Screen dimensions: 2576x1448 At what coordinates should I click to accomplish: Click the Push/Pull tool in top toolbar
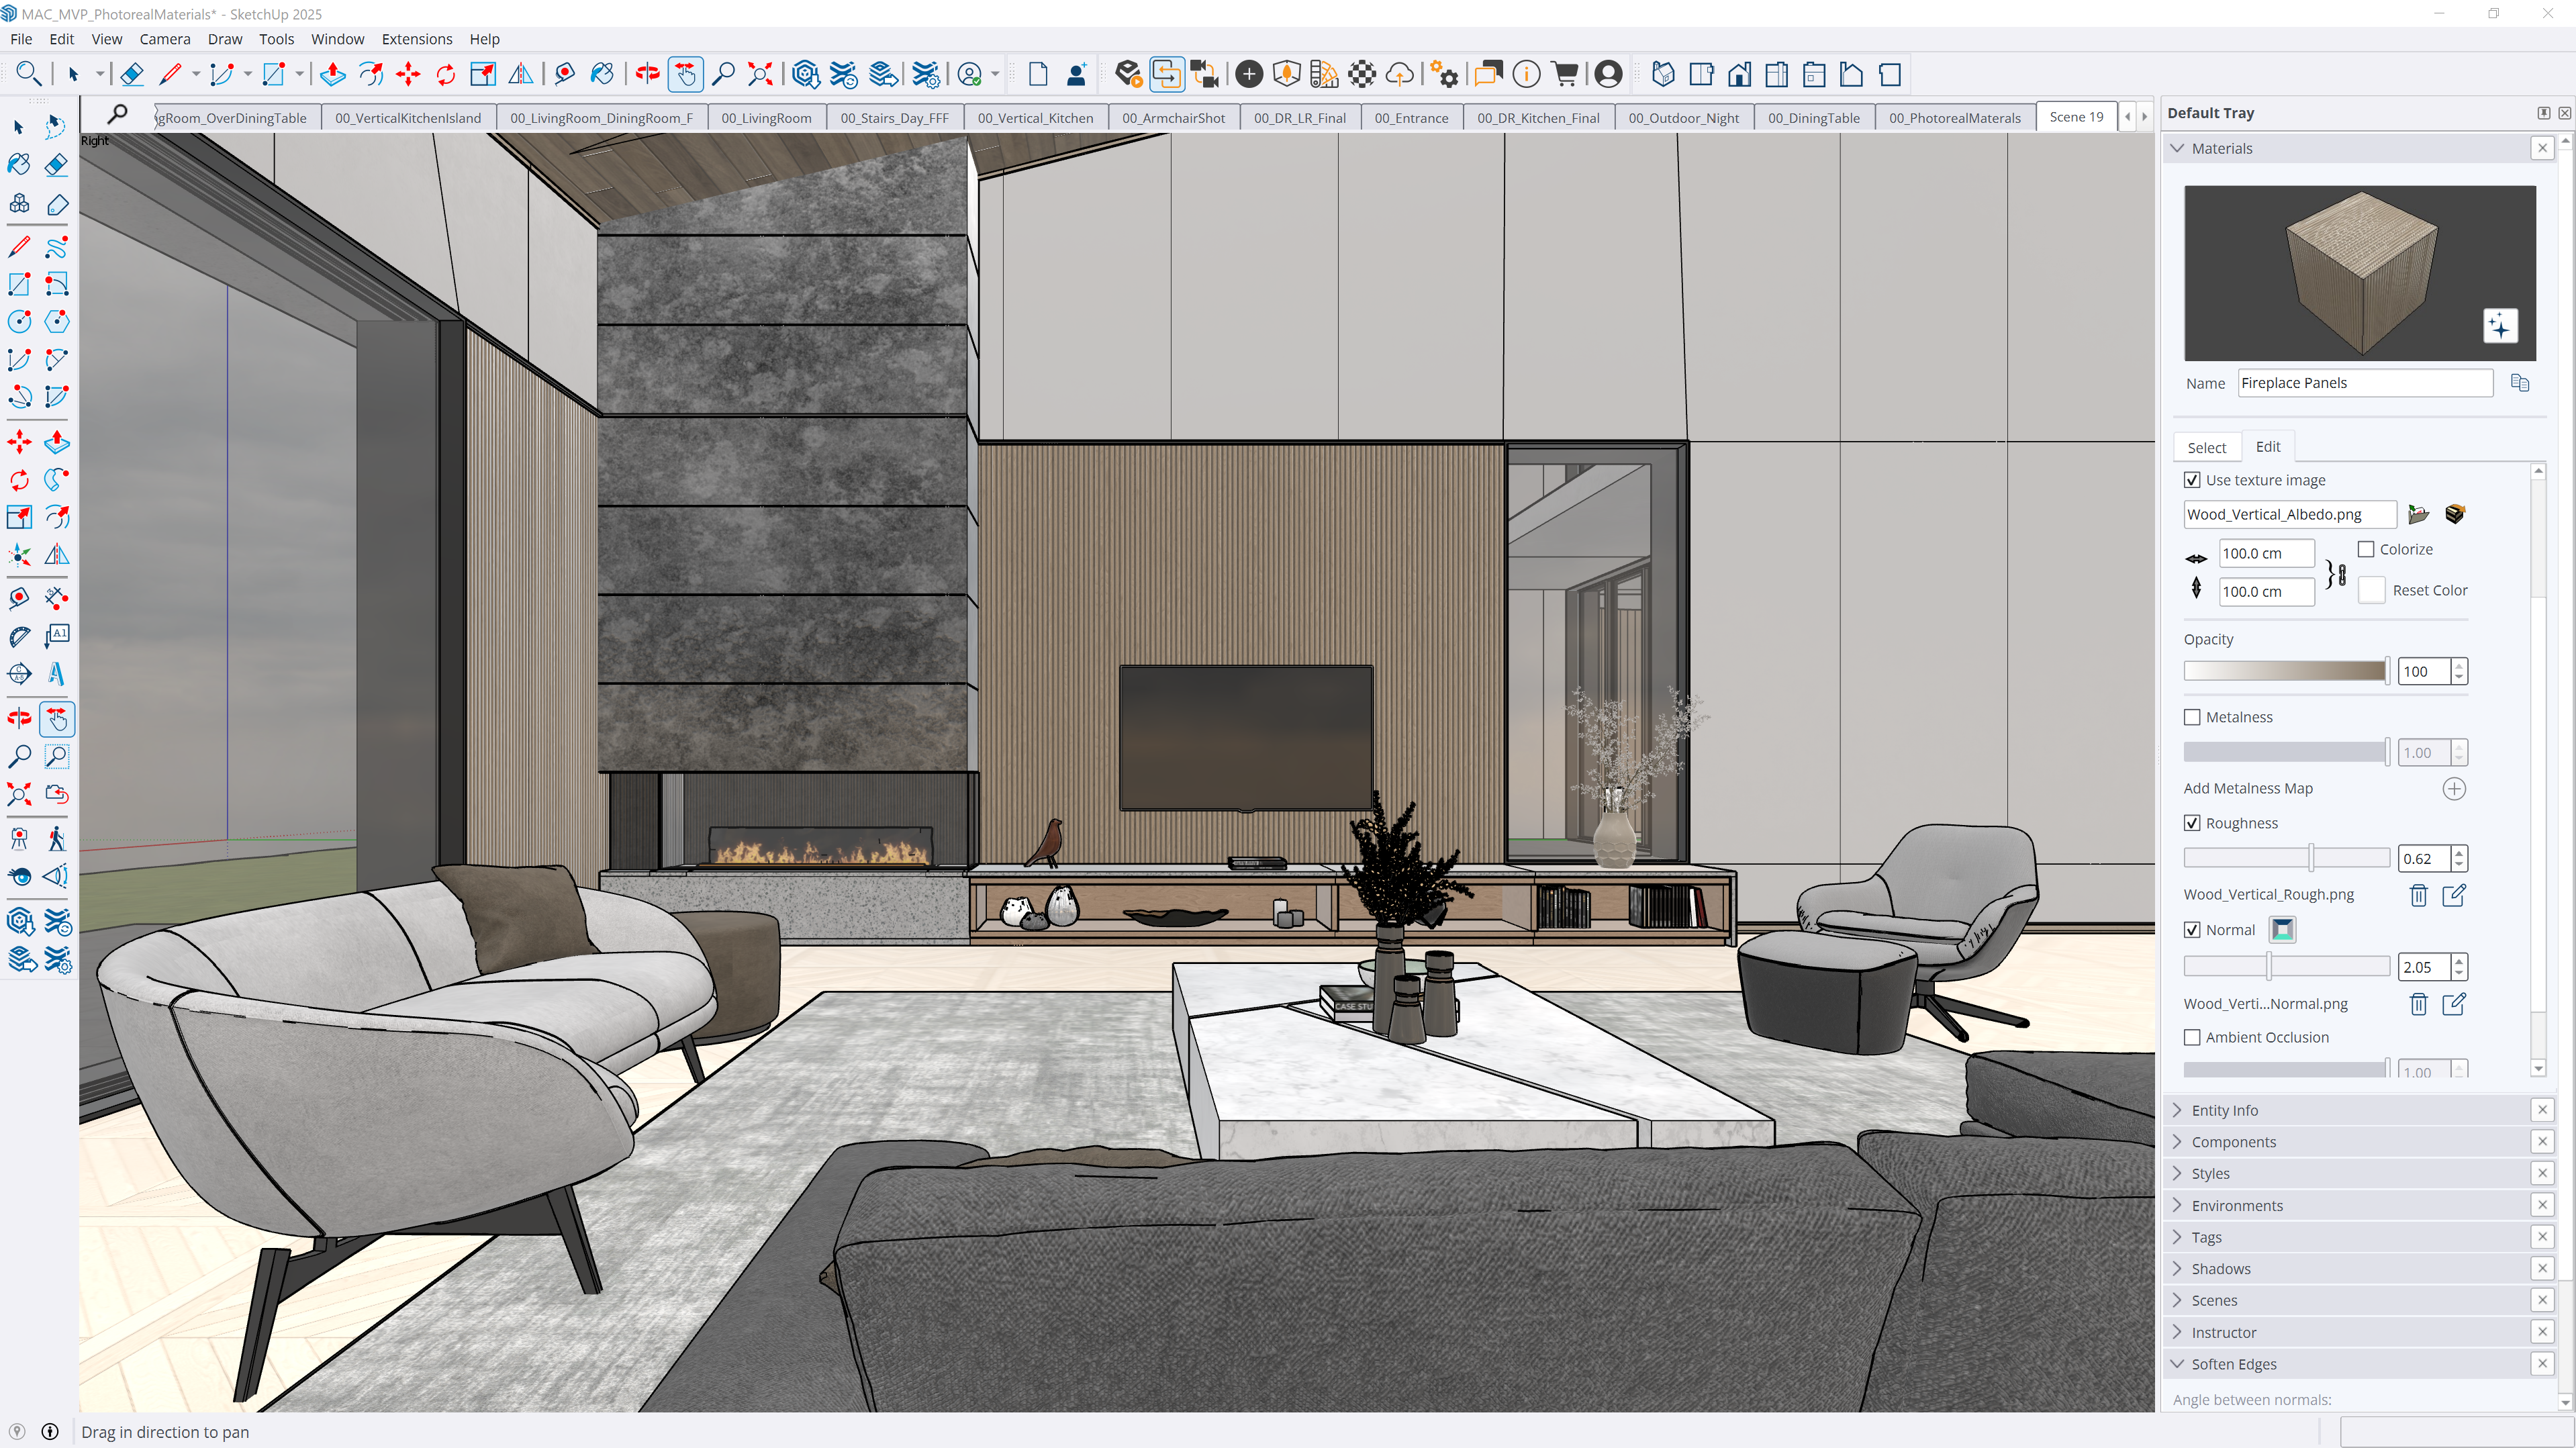333,74
